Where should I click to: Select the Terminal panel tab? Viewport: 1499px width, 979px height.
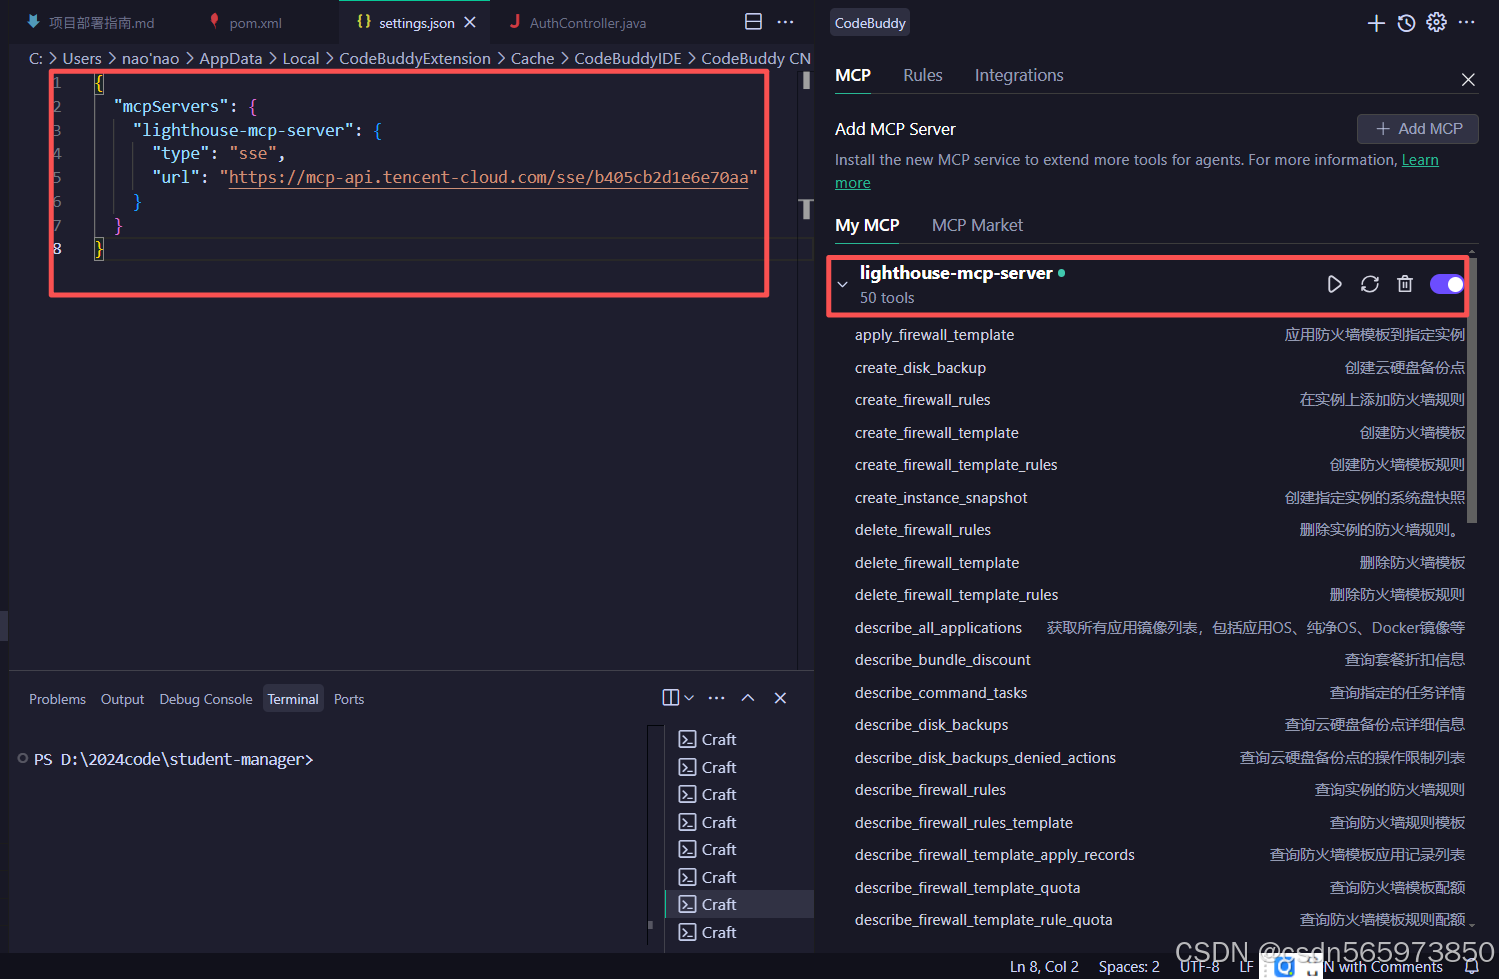pyautogui.click(x=293, y=699)
